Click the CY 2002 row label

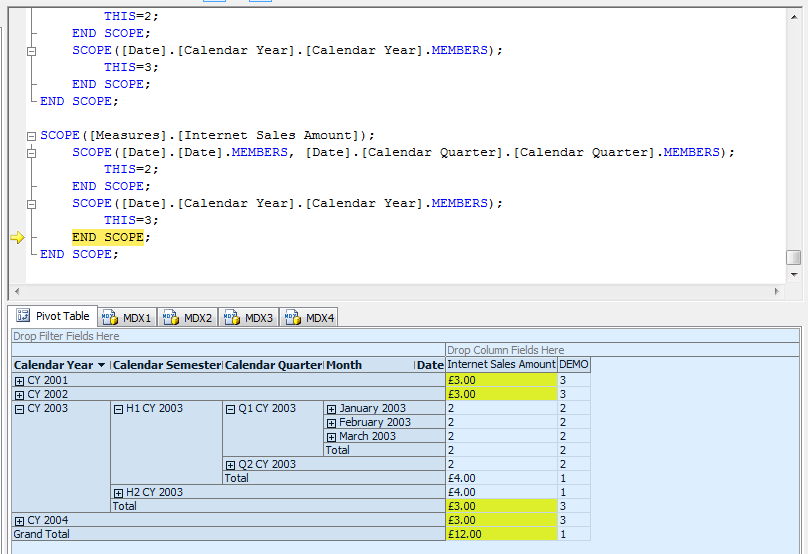pos(47,394)
